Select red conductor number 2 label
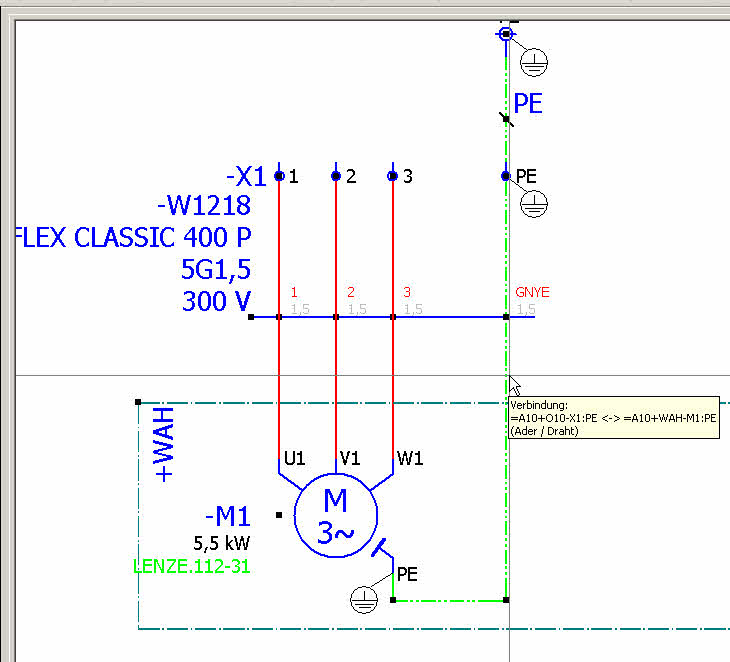The width and height of the screenshot is (730, 662). [x=351, y=292]
